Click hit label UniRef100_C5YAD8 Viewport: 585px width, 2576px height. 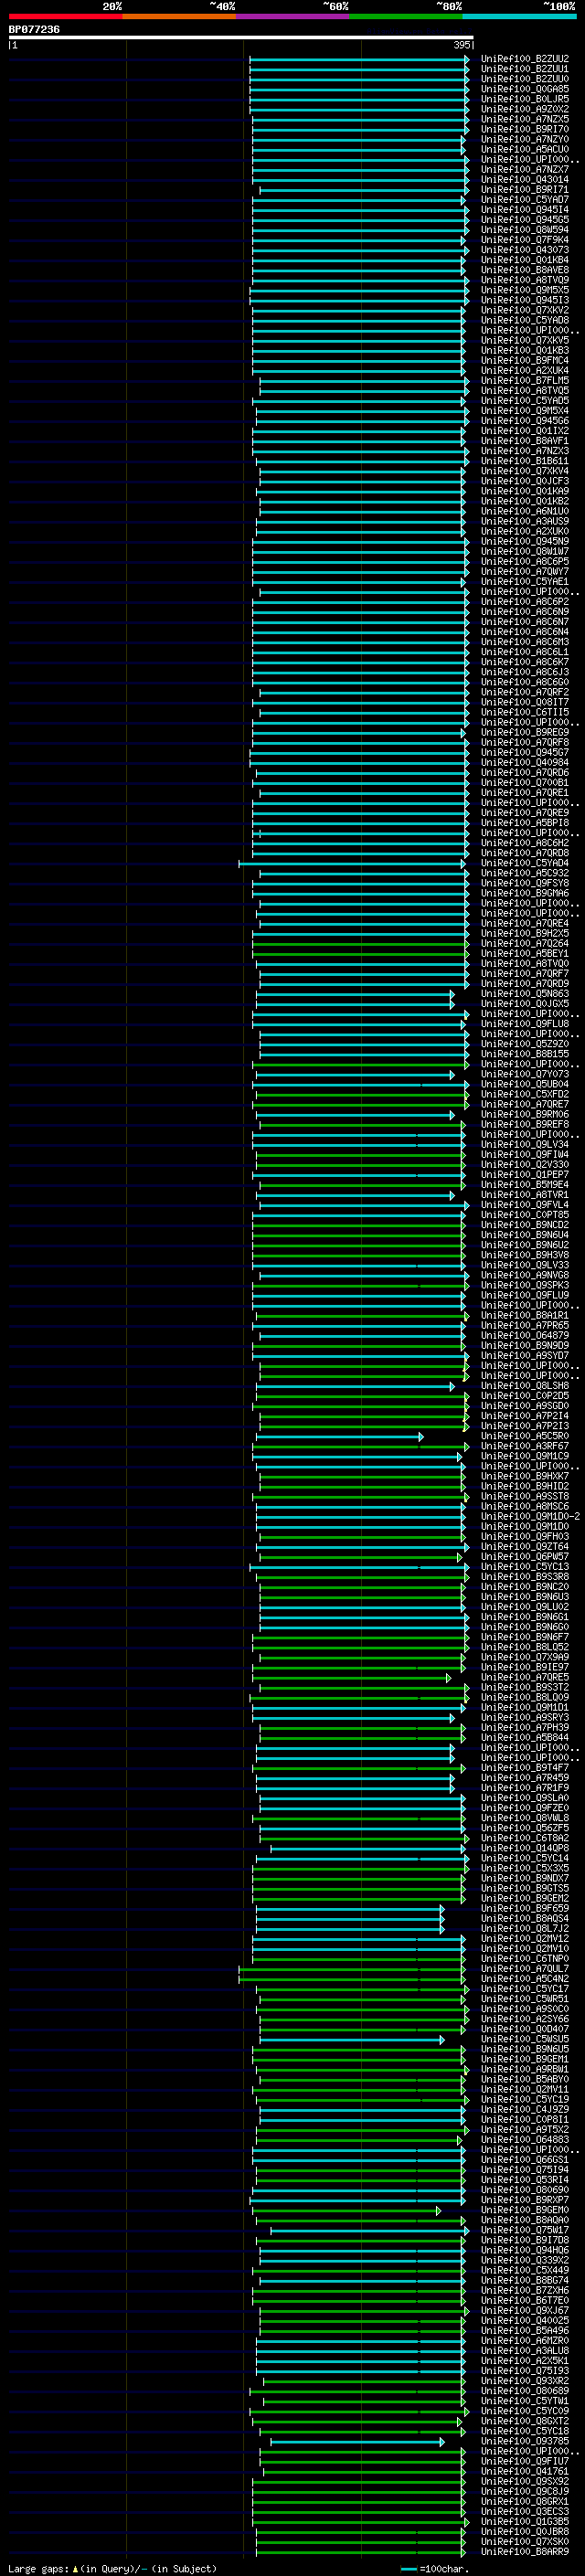pos(525,320)
